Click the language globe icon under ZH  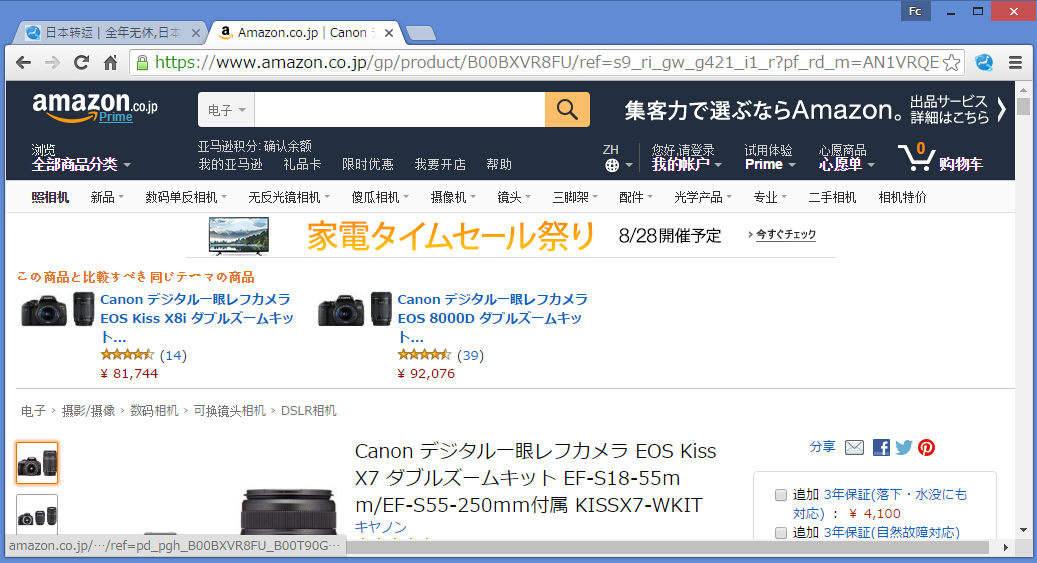[x=612, y=165]
